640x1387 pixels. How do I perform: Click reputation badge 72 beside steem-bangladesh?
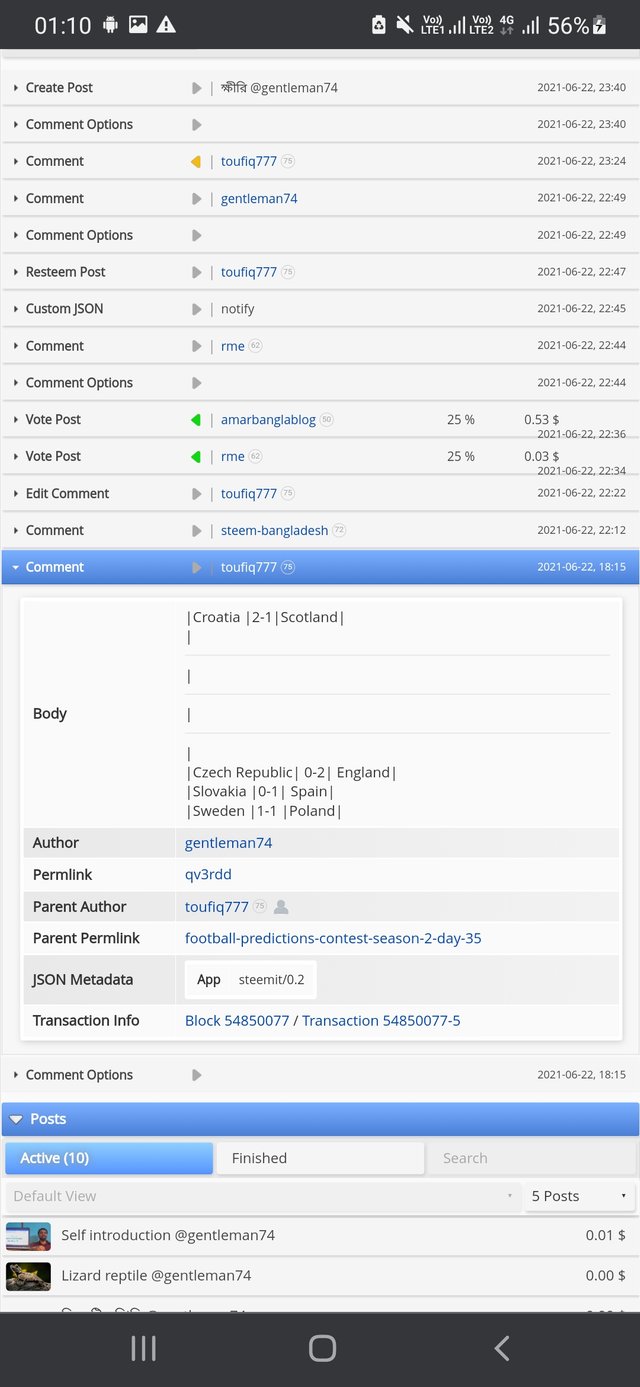tap(339, 531)
